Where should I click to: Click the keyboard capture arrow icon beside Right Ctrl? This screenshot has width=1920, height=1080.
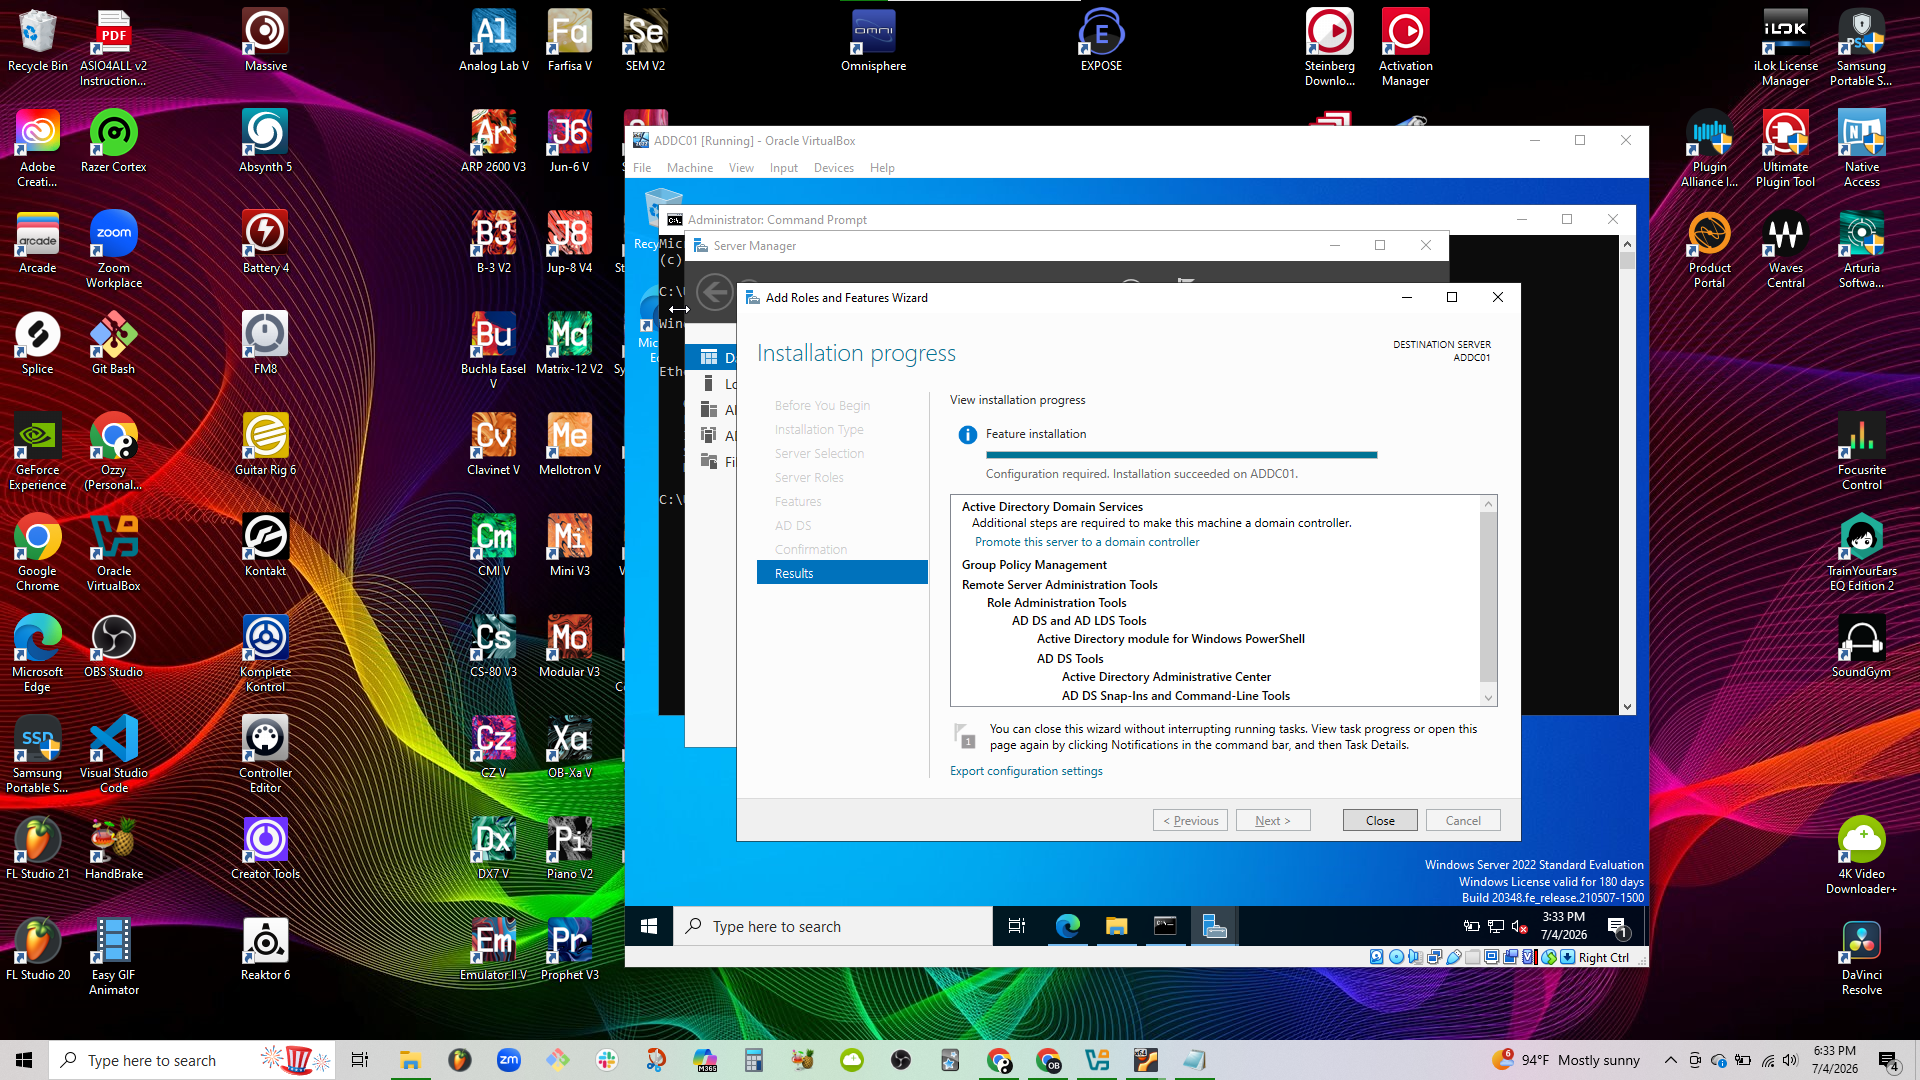[1567, 957]
